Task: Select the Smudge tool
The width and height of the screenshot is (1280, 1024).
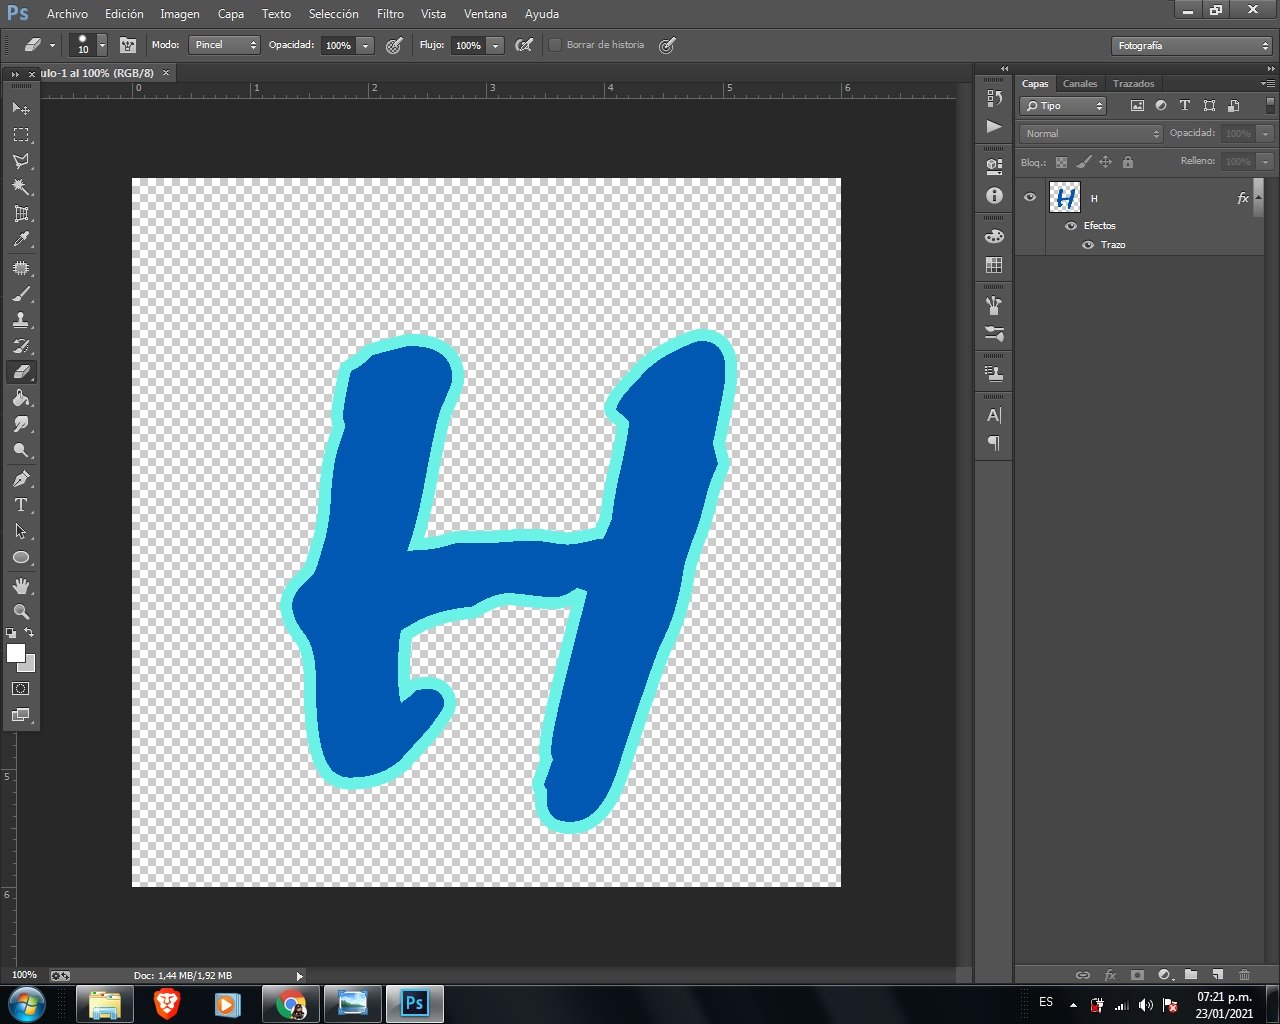Action: [21, 424]
